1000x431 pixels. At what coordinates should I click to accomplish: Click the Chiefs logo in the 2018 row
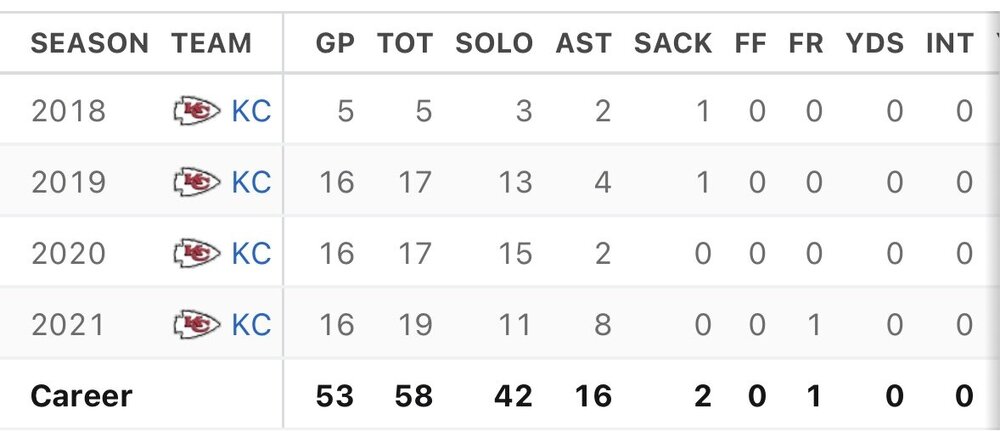196,111
